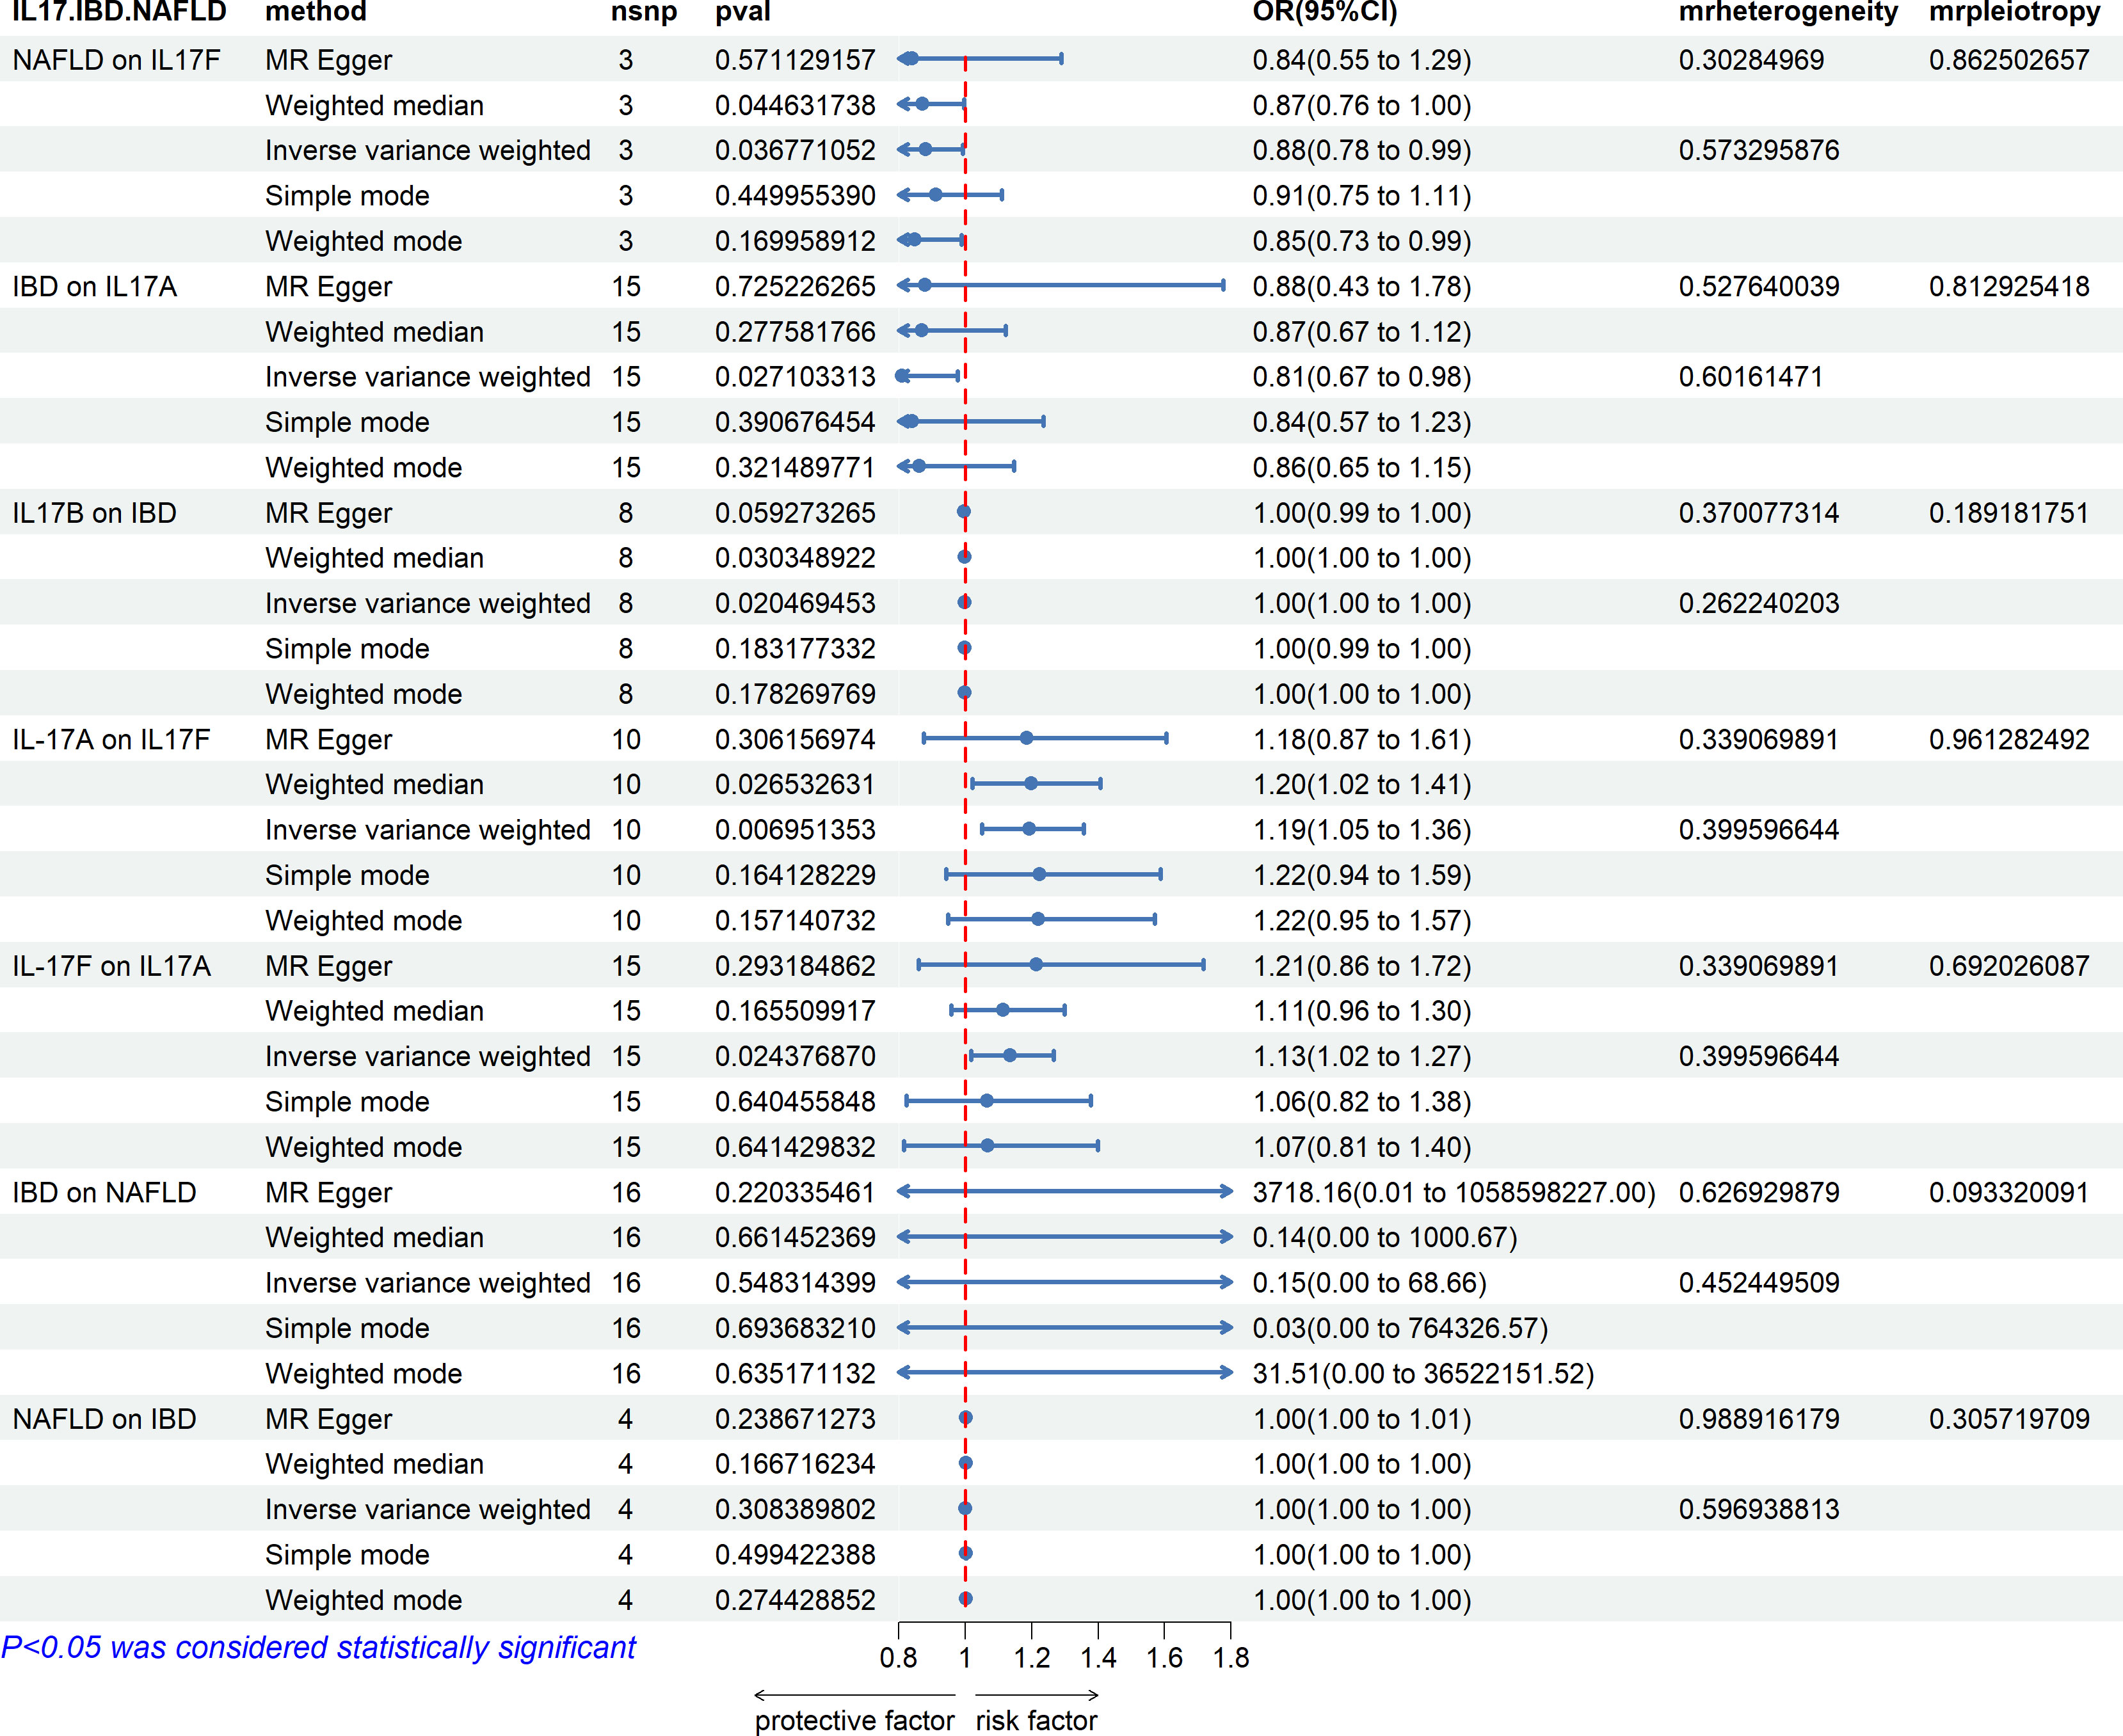Viewport: 2123px width, 1736px height.
Task: Click odds ratio 1.22(0.94 to 1.59)
Action: pos(1362,876)
